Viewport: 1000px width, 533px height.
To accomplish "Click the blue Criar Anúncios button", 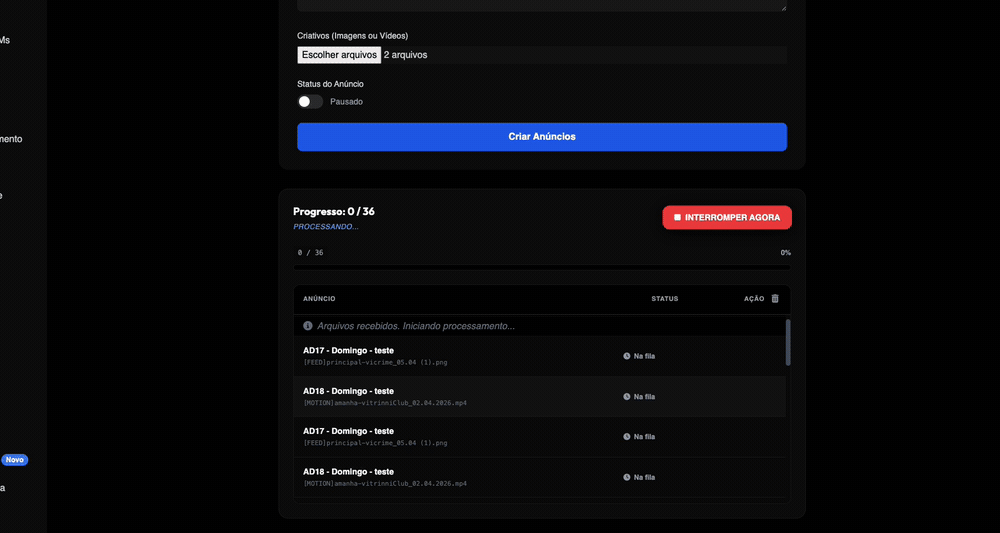I will (541, 136).
